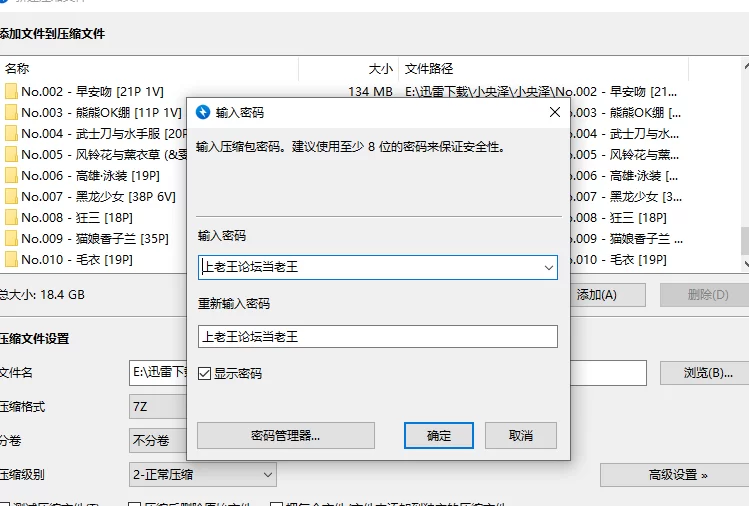Sort by the 大小 column header
Screen dimensions: 749x506
(x=380, y=69)
